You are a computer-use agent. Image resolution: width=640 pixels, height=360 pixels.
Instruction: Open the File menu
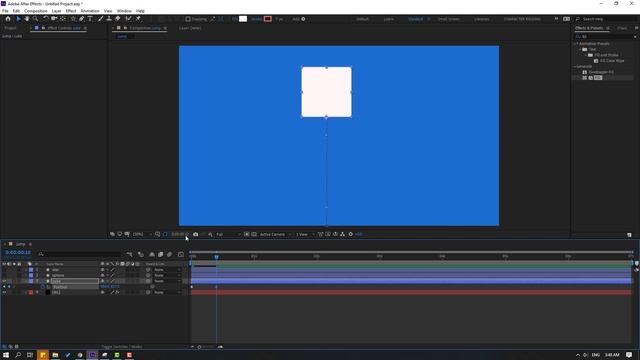click(x=5, y=11)
